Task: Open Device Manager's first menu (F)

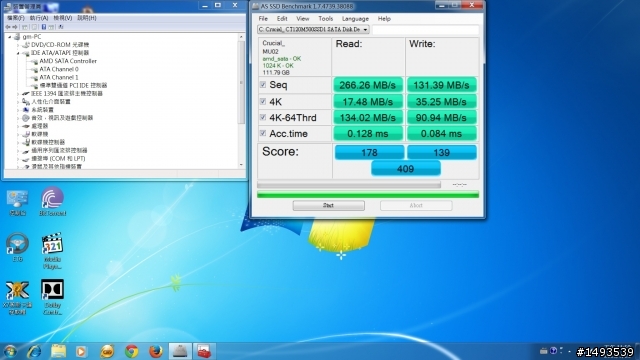Action: point(16,18)
